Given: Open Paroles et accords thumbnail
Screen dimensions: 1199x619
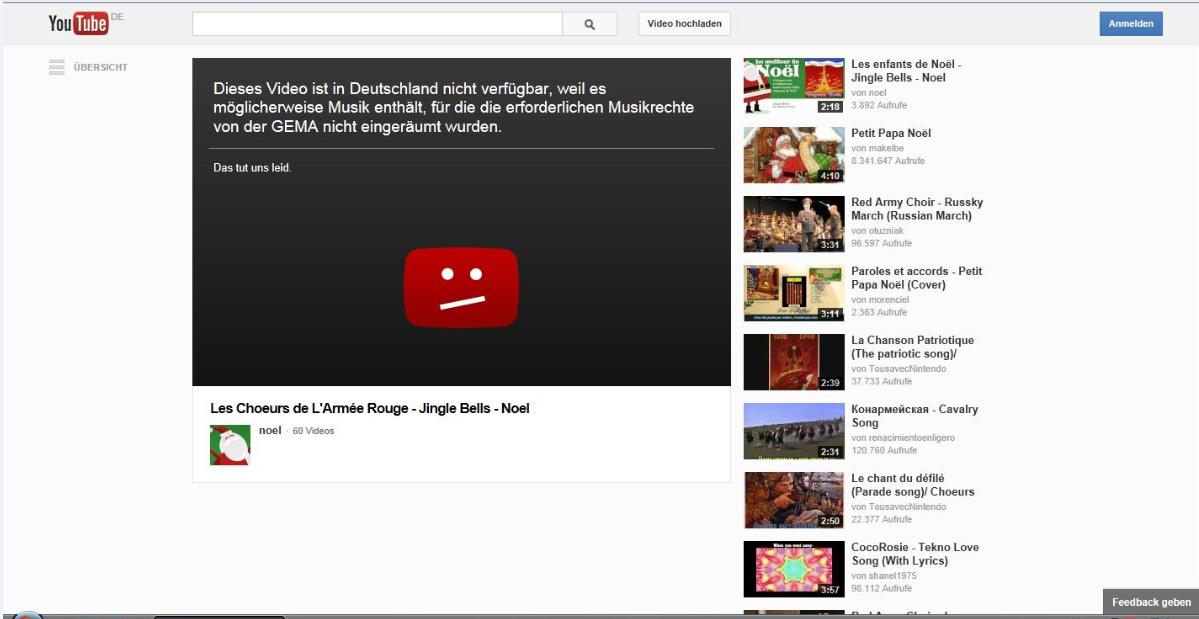Looking at the screenshot, I should [x=794, y=293].
